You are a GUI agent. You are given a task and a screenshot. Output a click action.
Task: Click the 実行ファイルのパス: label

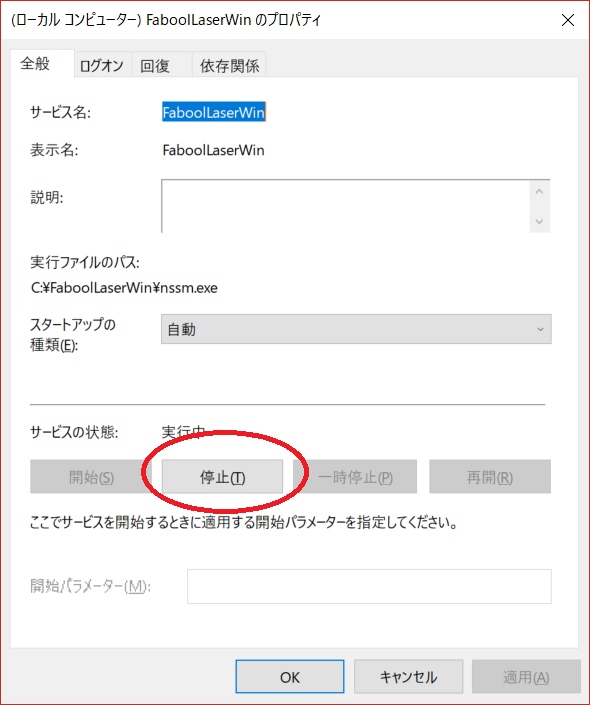click(x=85, y=262)
